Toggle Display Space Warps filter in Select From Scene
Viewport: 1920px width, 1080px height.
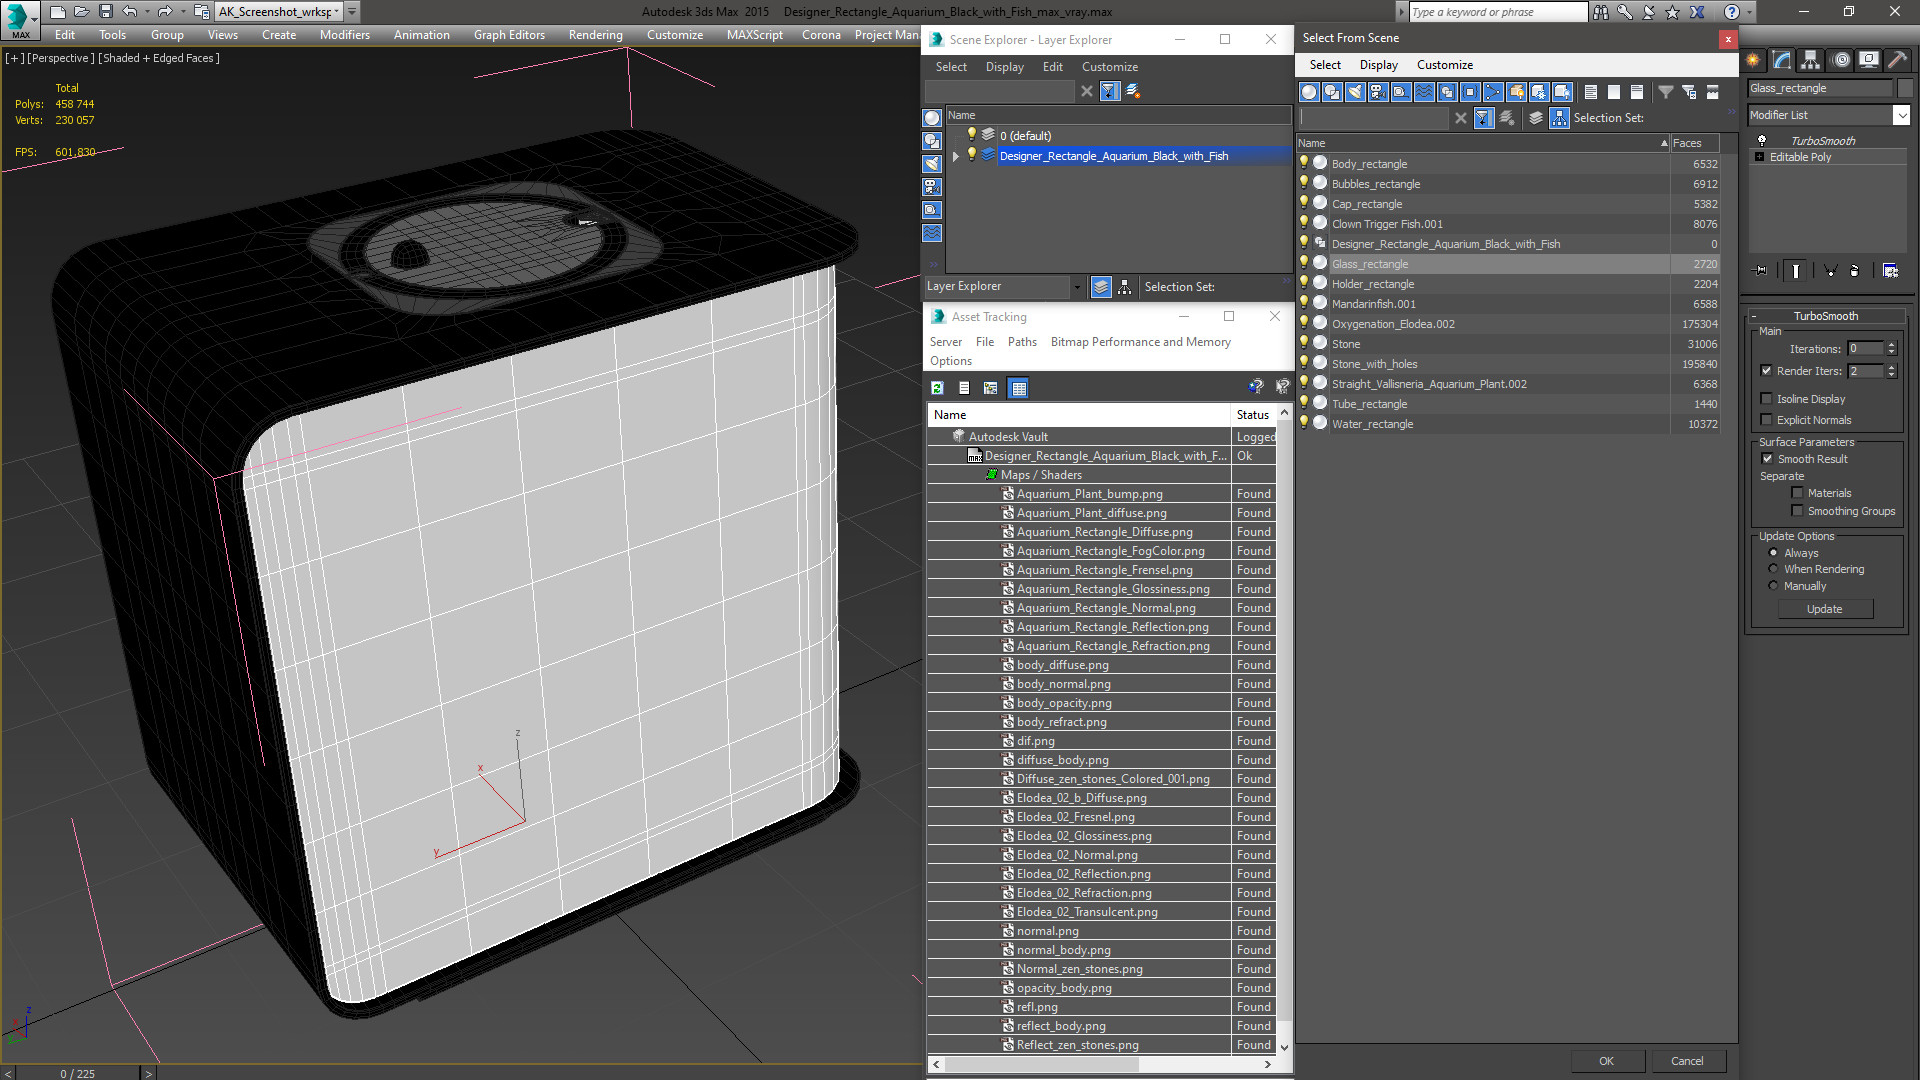click(1424, 92)
